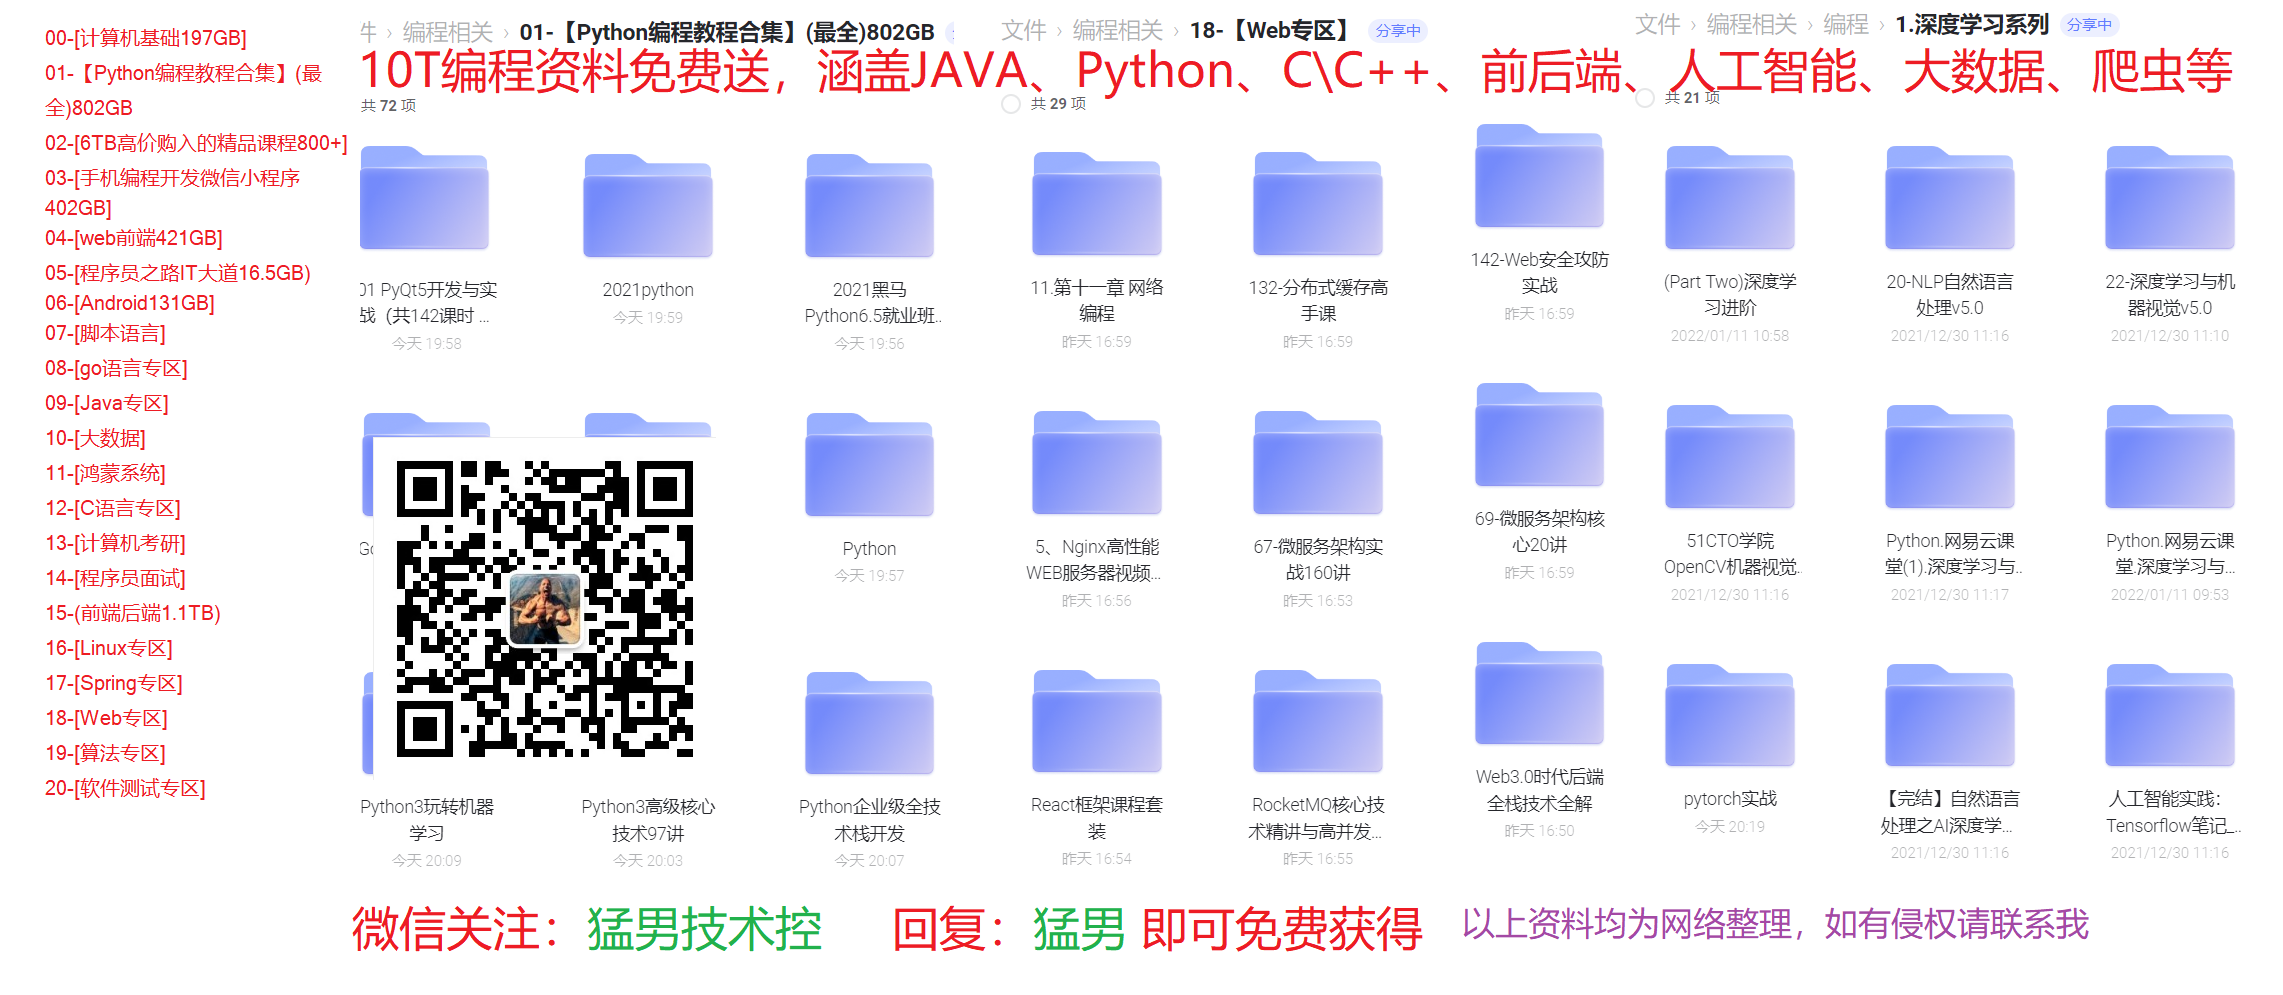Viewport: 2283px width, 995px height.
Task: Tick the select-all circle beside 共 21 项
Action: click(x=1645, y=98)
